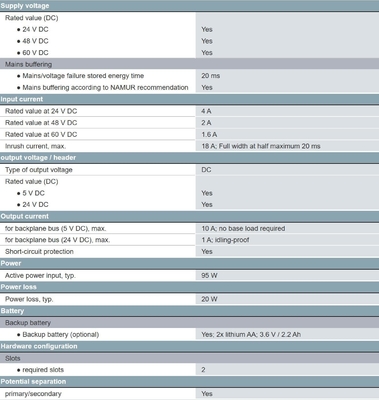Image resolution: width=379 pixels, height=400 pixels.
Task: Select the Supply voltage section header
Action: click(x=189, y=6)
